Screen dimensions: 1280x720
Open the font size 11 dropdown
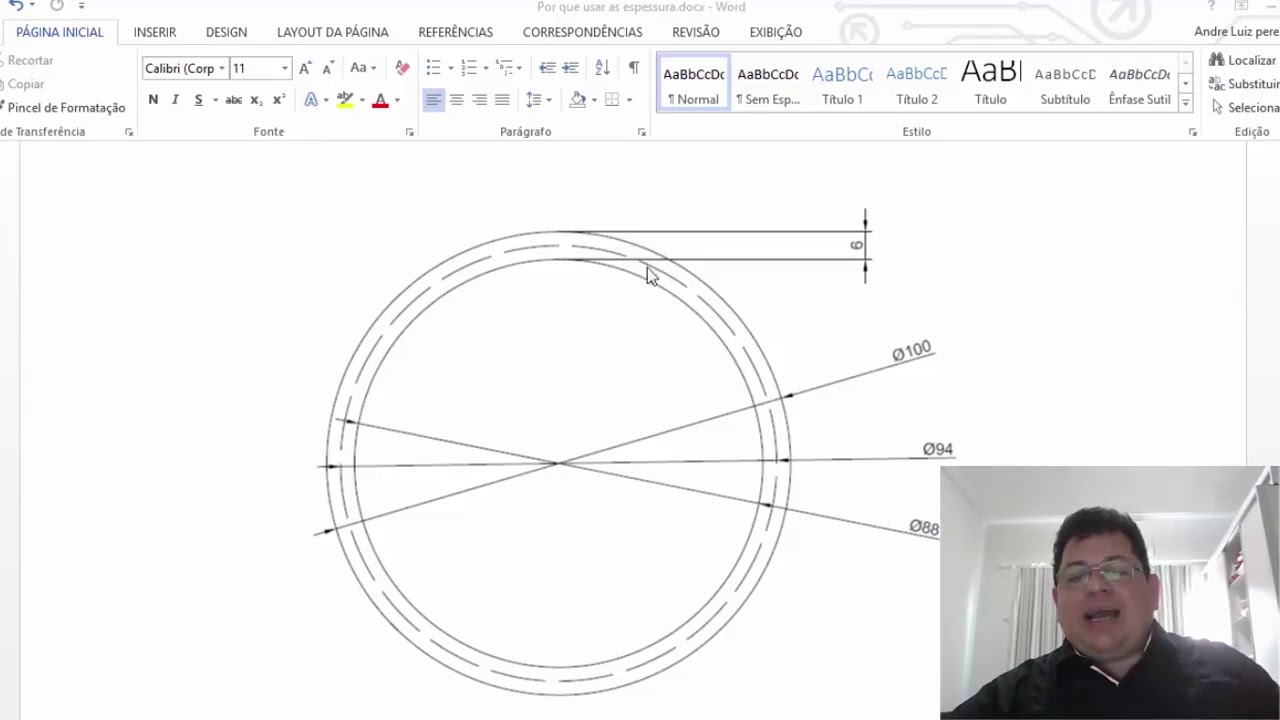click(x=285, y=68)
